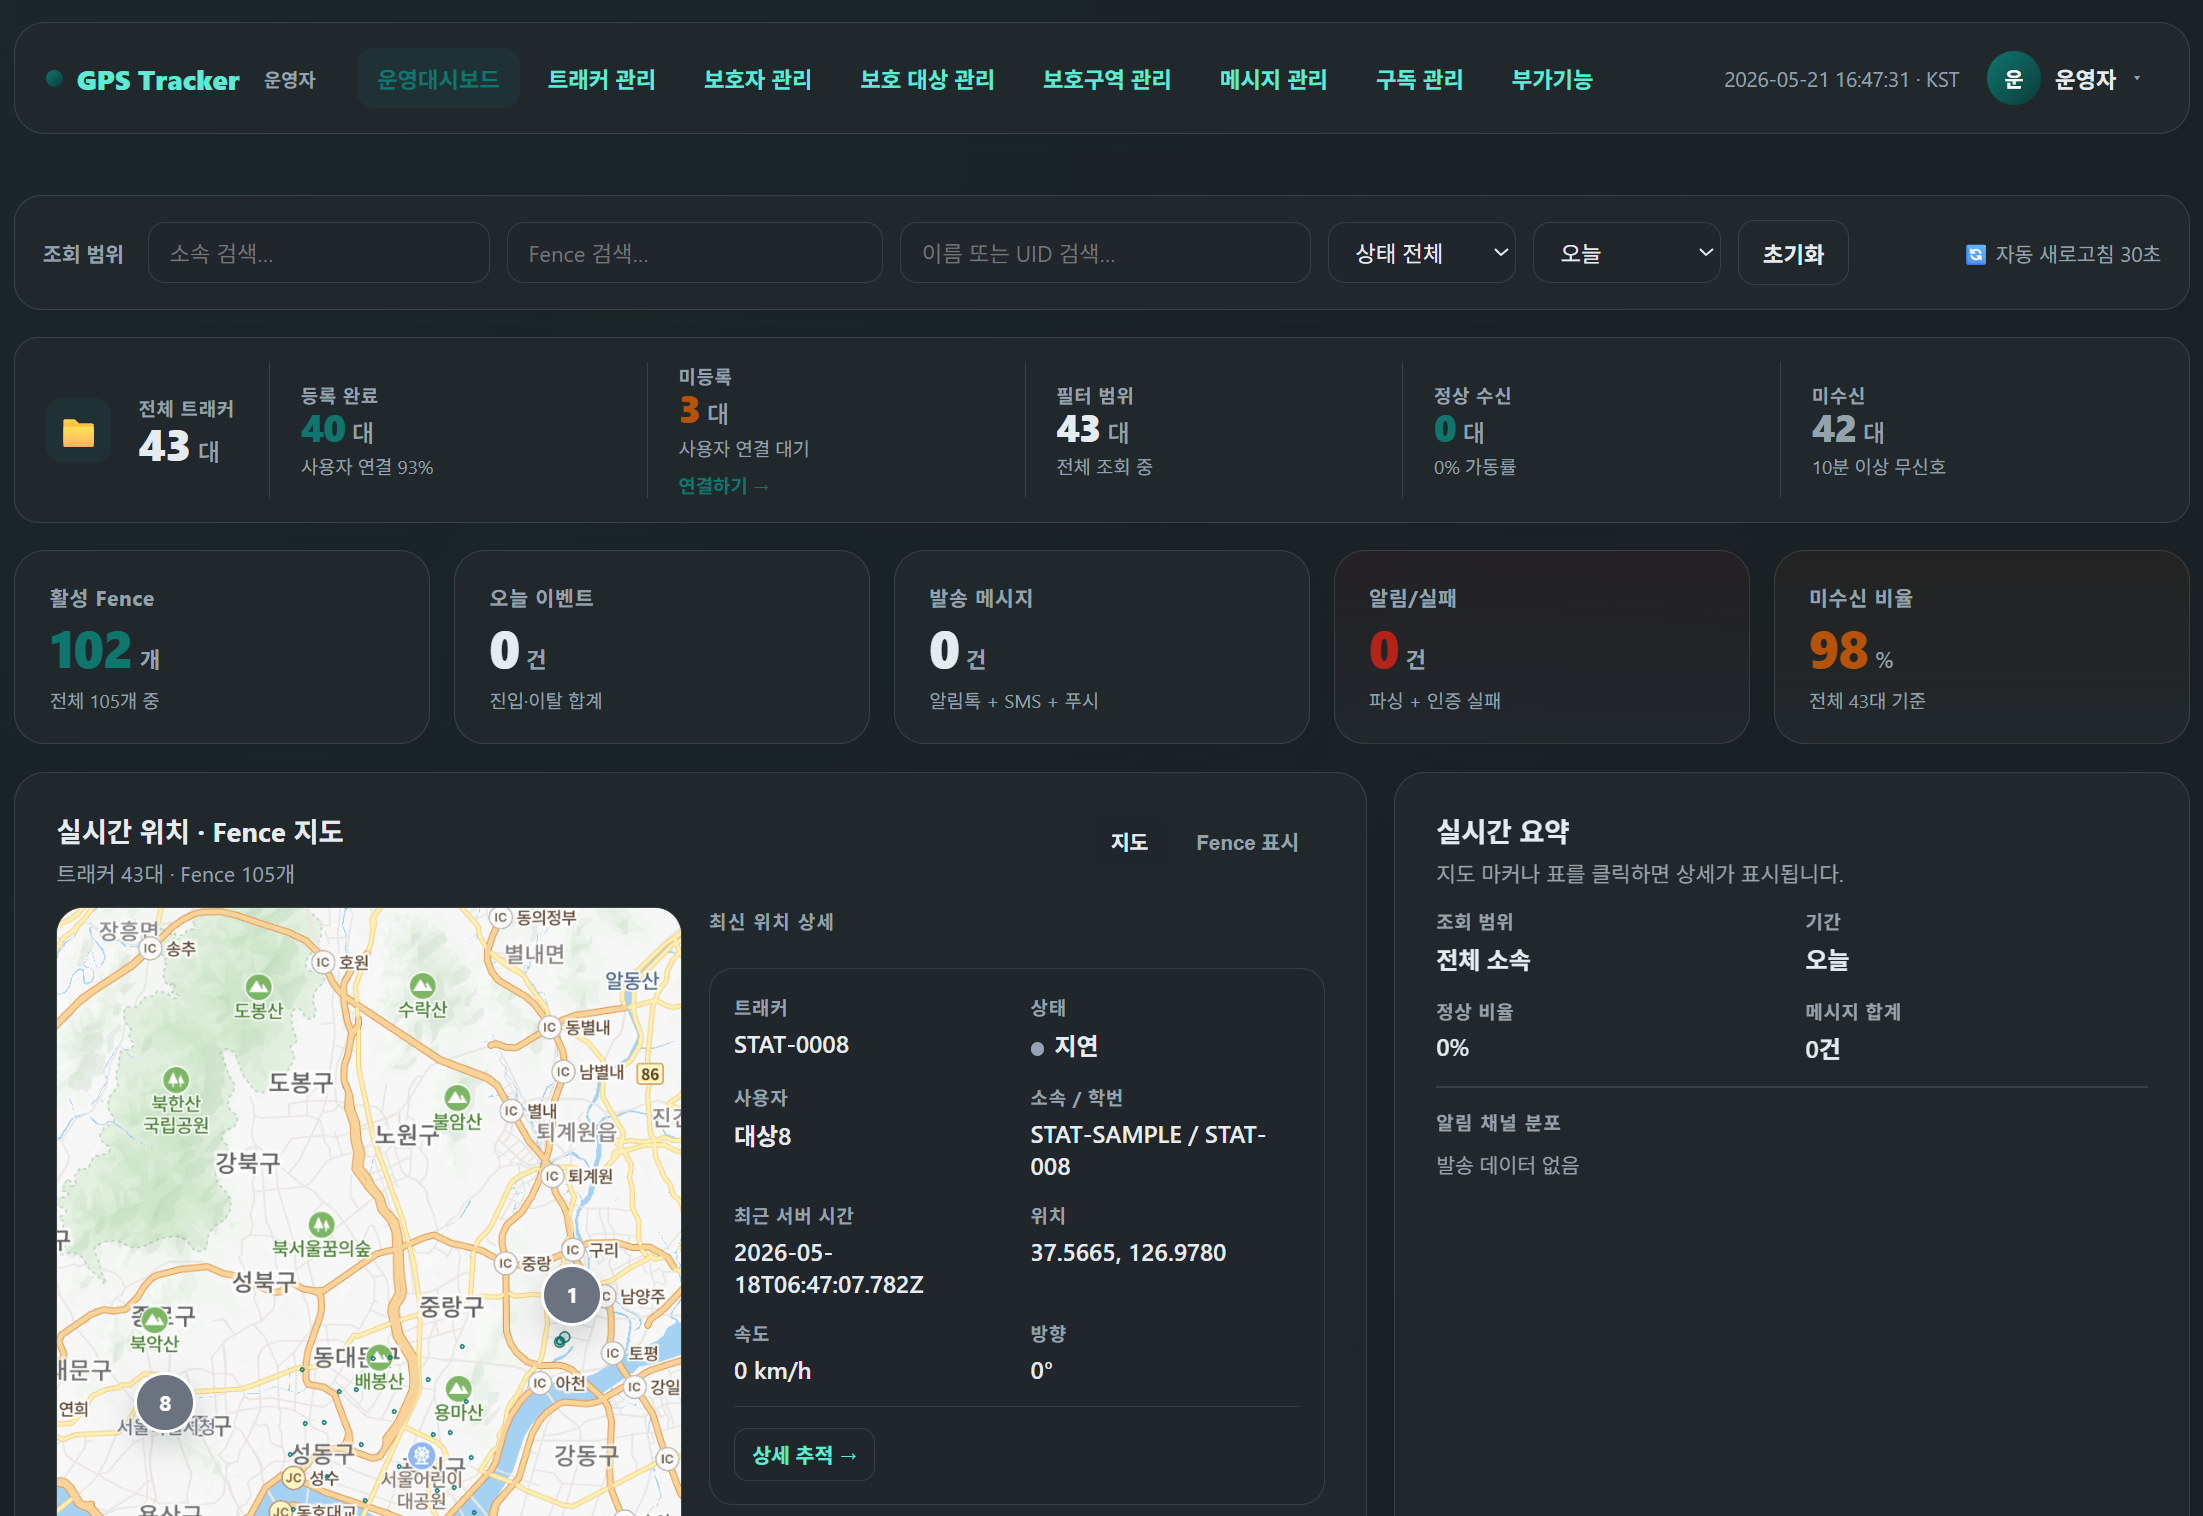Go to 보호자 관리 menu
2203x1516 pixels.
tap(757, 79)
